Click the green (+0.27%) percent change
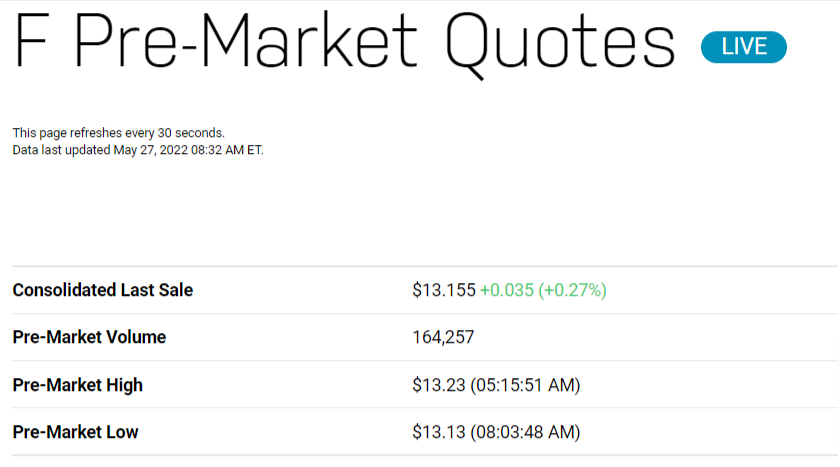Screen dimensions: 840x467 (573, 290)
